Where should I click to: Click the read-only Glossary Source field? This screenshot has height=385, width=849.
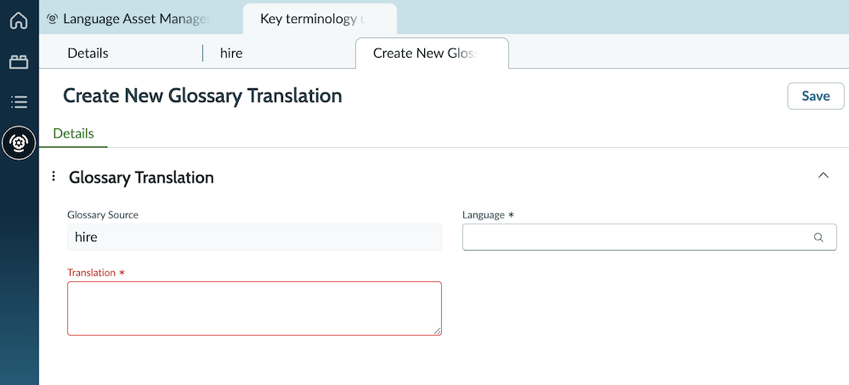pyautogui.click(x=254, y=237)
